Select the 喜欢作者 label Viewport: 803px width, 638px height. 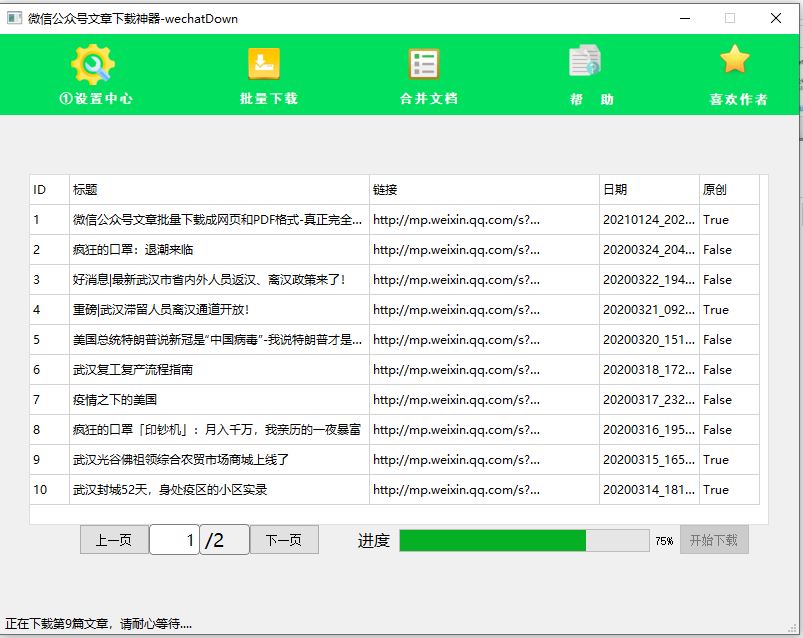click(738, 99)
